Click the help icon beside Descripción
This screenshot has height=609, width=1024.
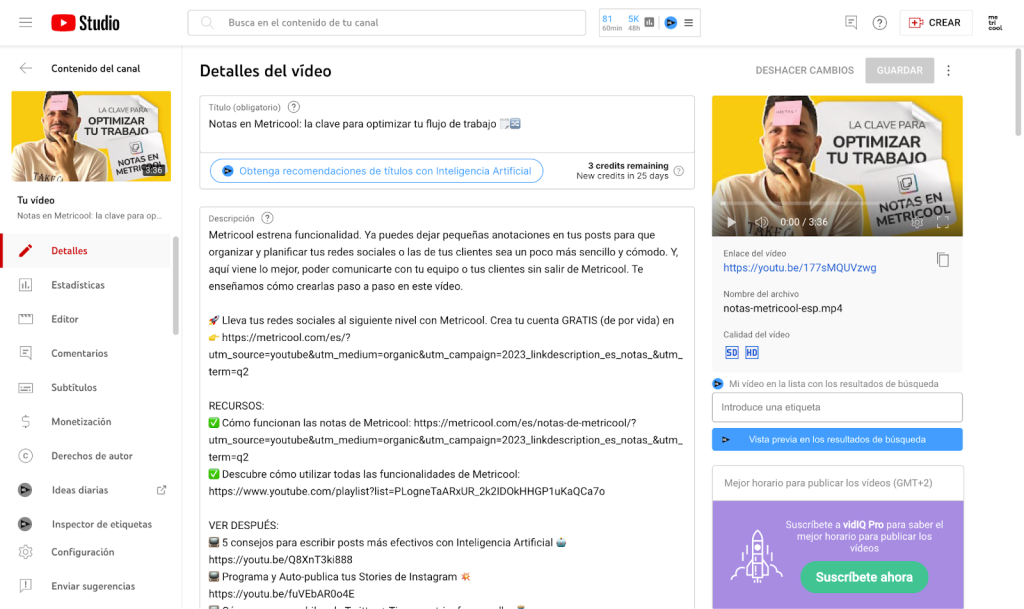point(267,218)
